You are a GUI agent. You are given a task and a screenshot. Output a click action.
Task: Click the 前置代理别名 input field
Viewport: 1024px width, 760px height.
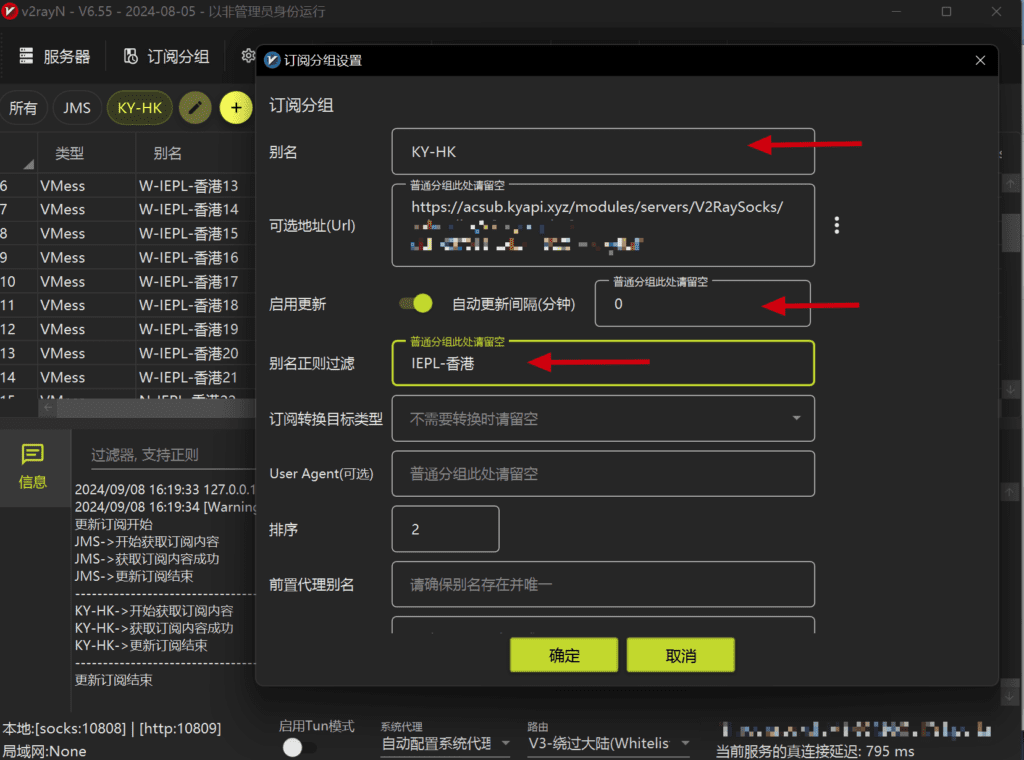pyautogui.click(x=603, y=584)
